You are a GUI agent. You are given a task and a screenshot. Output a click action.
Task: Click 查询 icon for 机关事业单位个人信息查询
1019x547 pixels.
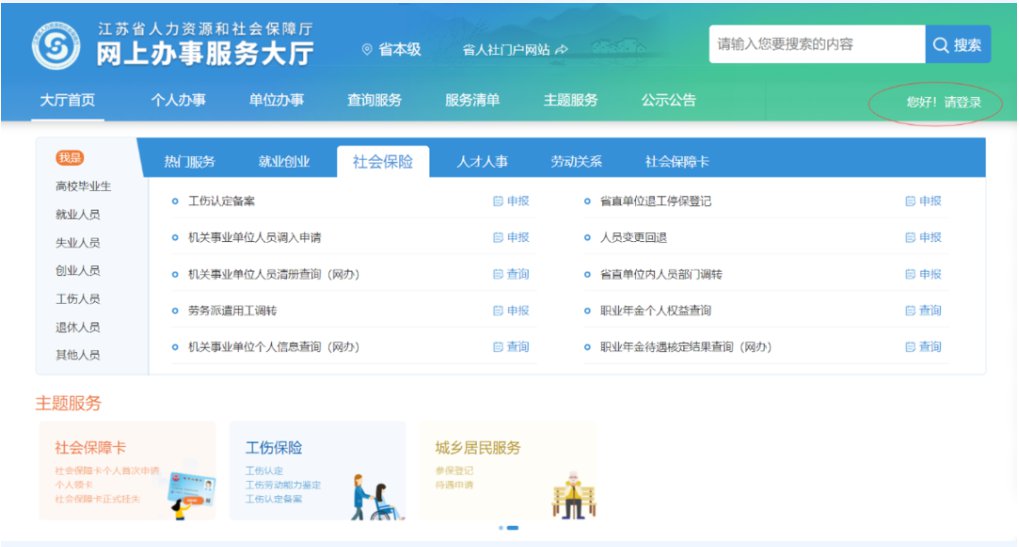click(498, 347)
